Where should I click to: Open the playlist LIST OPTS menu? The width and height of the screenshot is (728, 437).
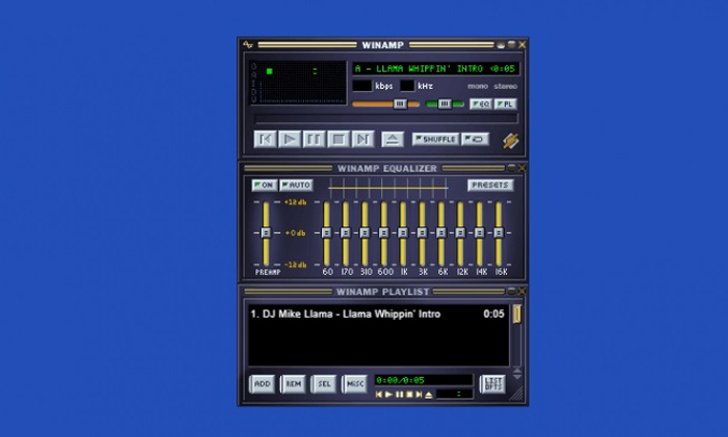tap(493, 384)
